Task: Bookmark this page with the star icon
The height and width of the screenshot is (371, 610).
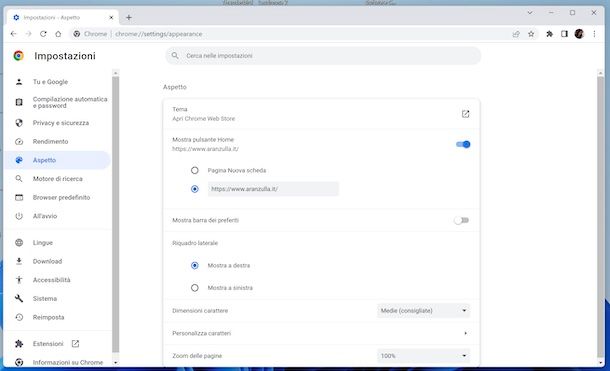Action: 531,34
